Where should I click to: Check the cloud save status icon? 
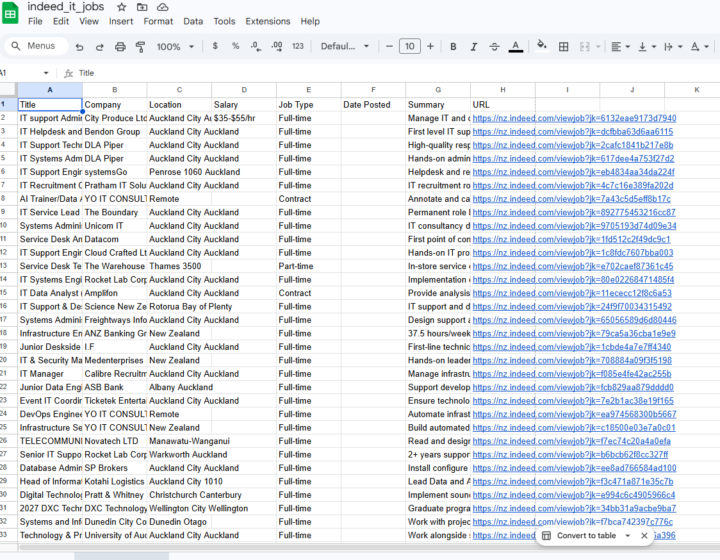pyautogui.click(x=163, y=7)
